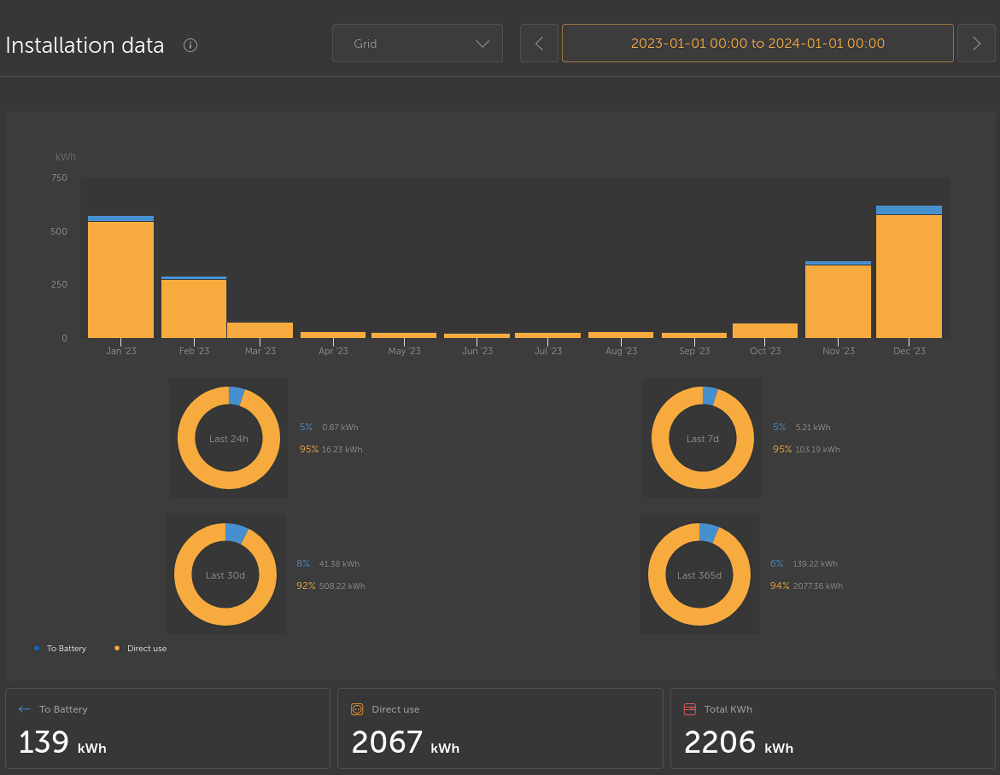Toggle the To Battery legend series
This screenshot has height=775, width=1000.
[x=61, y=648]
